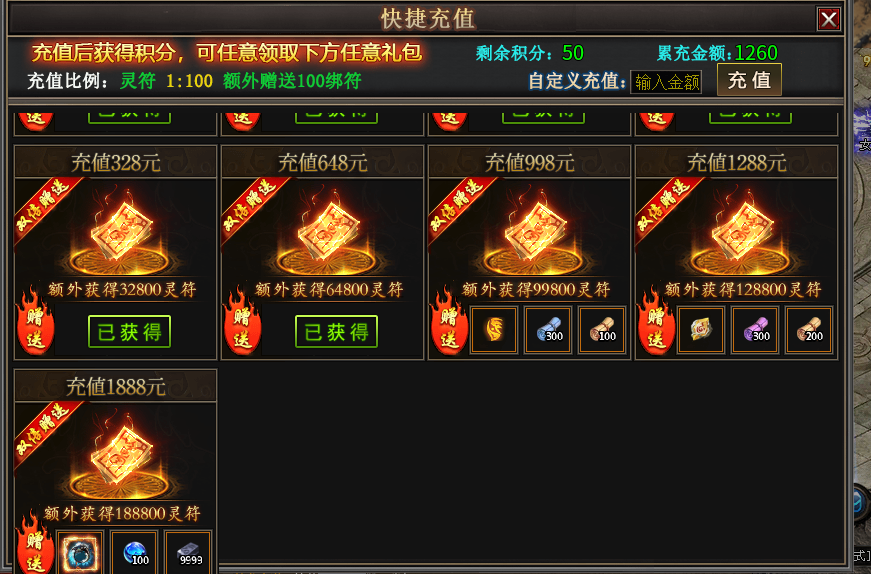Focus the 输入金额 custom amount field
This screenshot has width=871, height=574.
(x=665, y=82)
